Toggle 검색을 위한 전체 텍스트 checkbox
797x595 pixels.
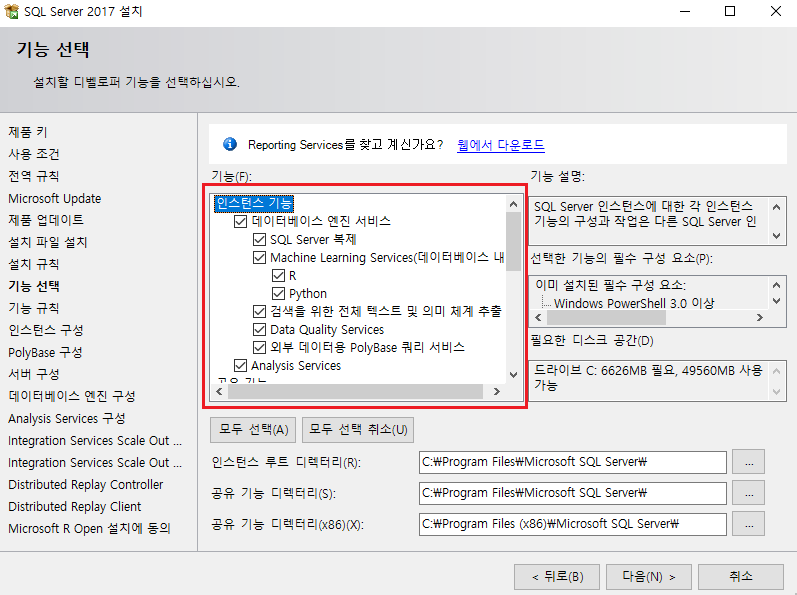[x=259, y=311]
